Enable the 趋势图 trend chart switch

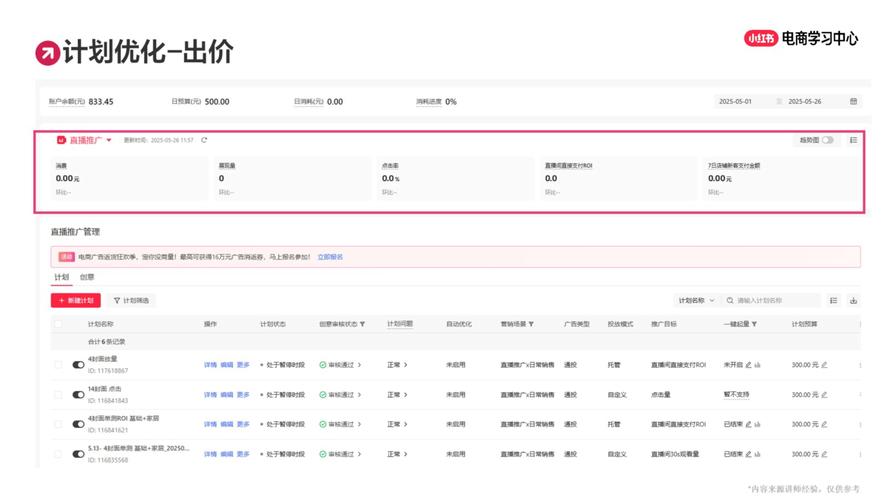pos(827,140)
